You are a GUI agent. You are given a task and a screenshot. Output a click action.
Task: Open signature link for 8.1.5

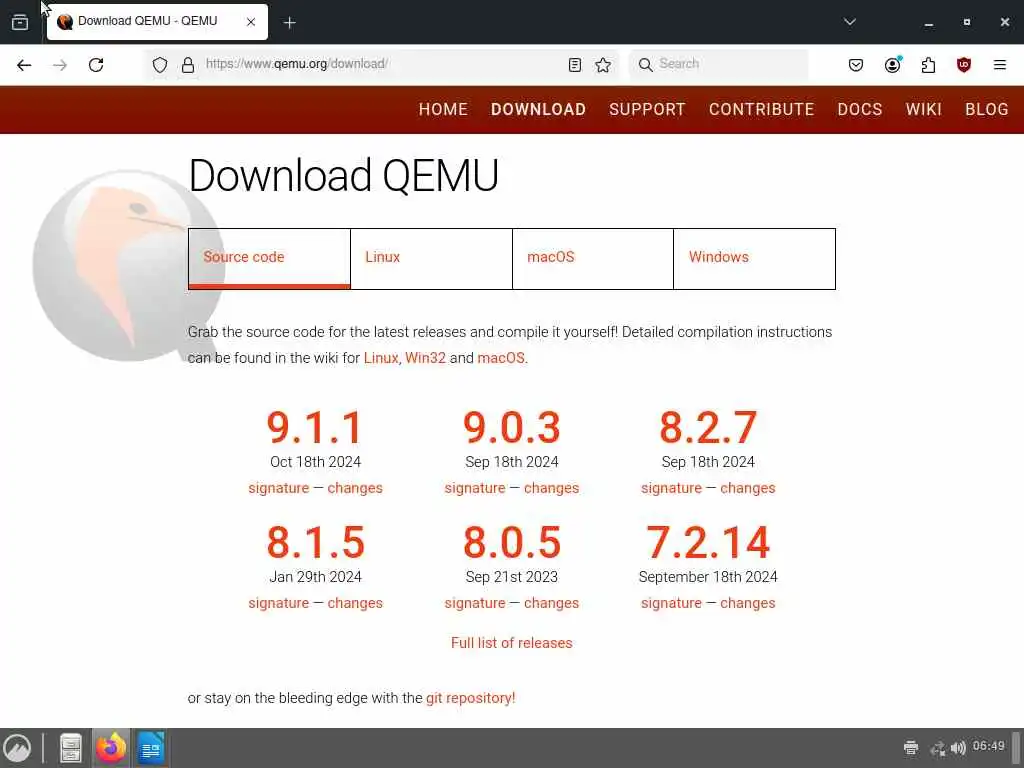tap(279, 603)
